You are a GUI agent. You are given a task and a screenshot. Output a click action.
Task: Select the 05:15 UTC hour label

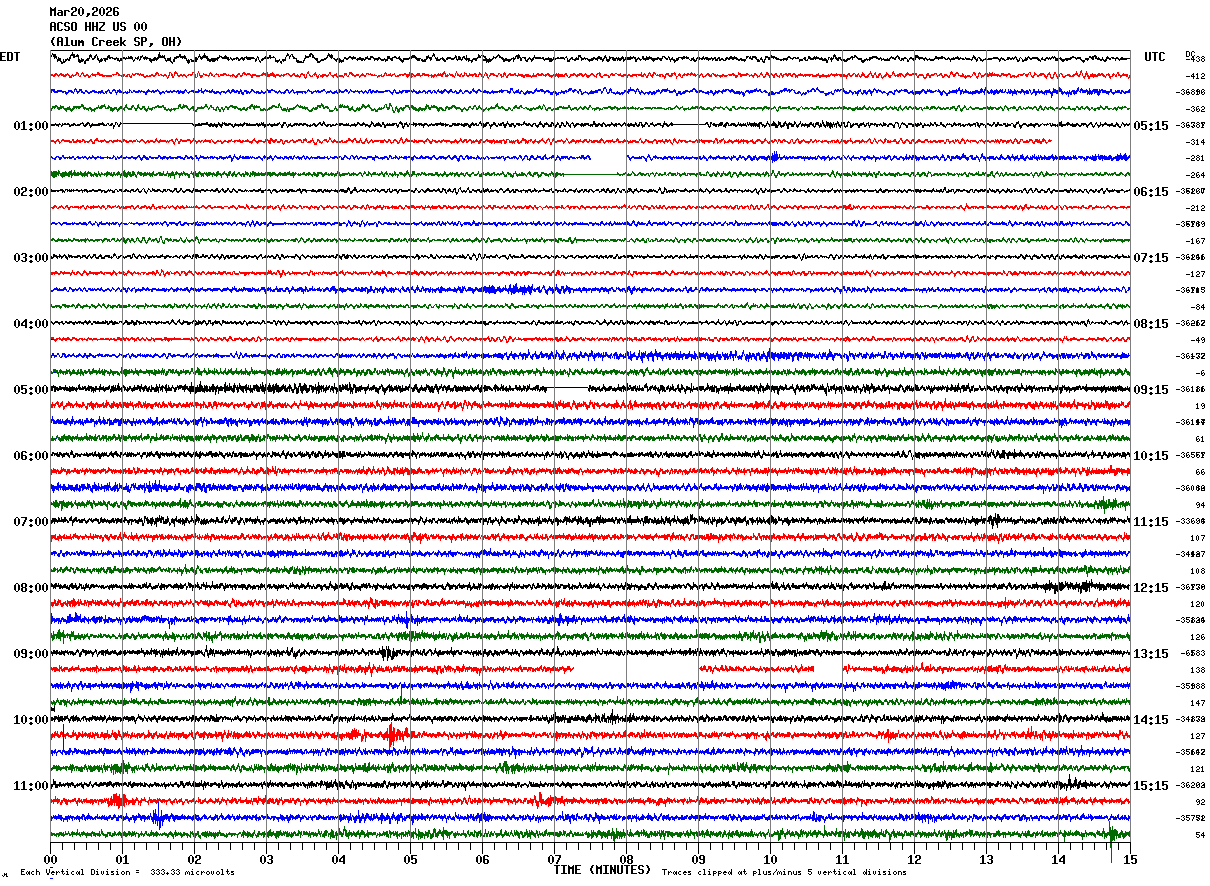point(1151,126)
